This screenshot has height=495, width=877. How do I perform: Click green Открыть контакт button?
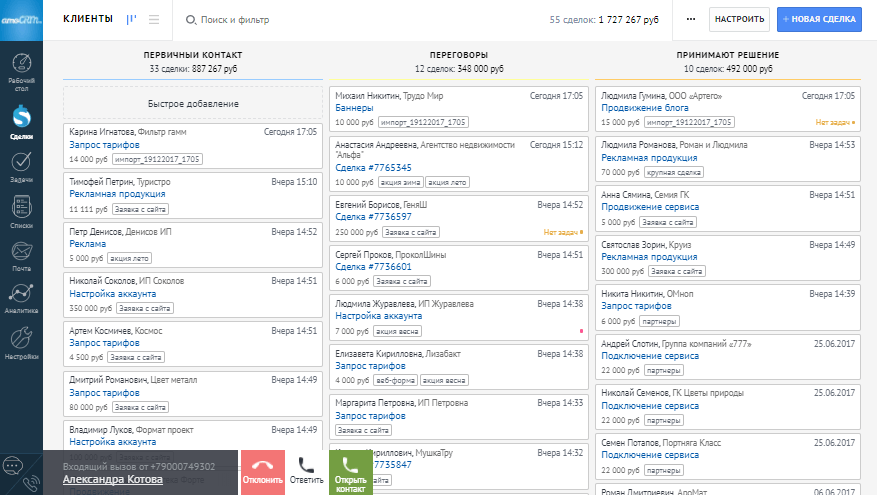(x=350, y=472)
